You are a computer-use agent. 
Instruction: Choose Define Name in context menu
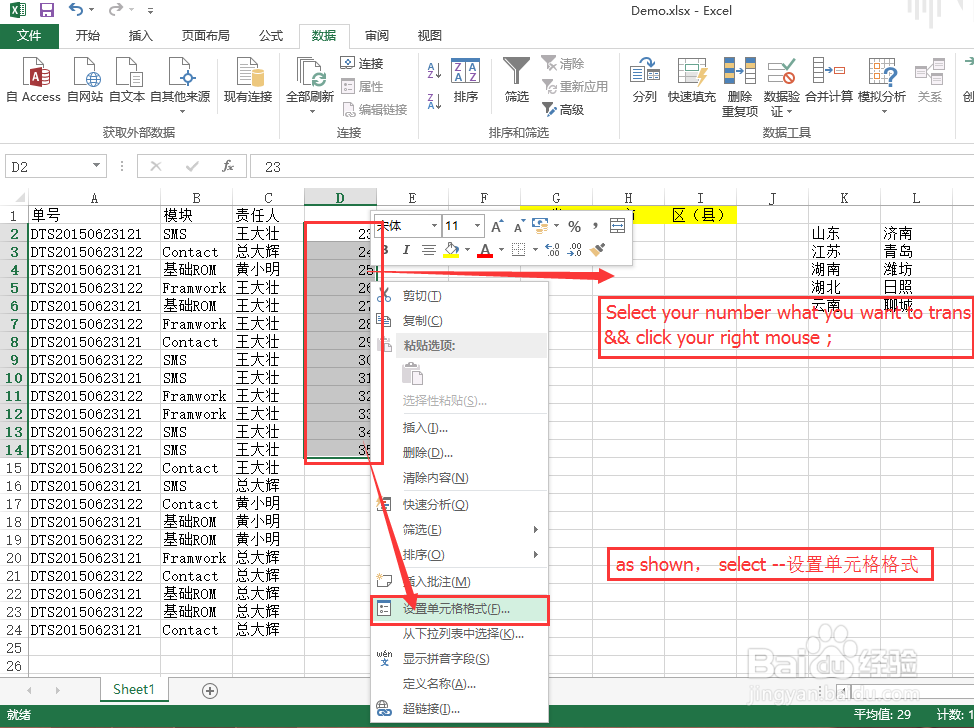460,684
